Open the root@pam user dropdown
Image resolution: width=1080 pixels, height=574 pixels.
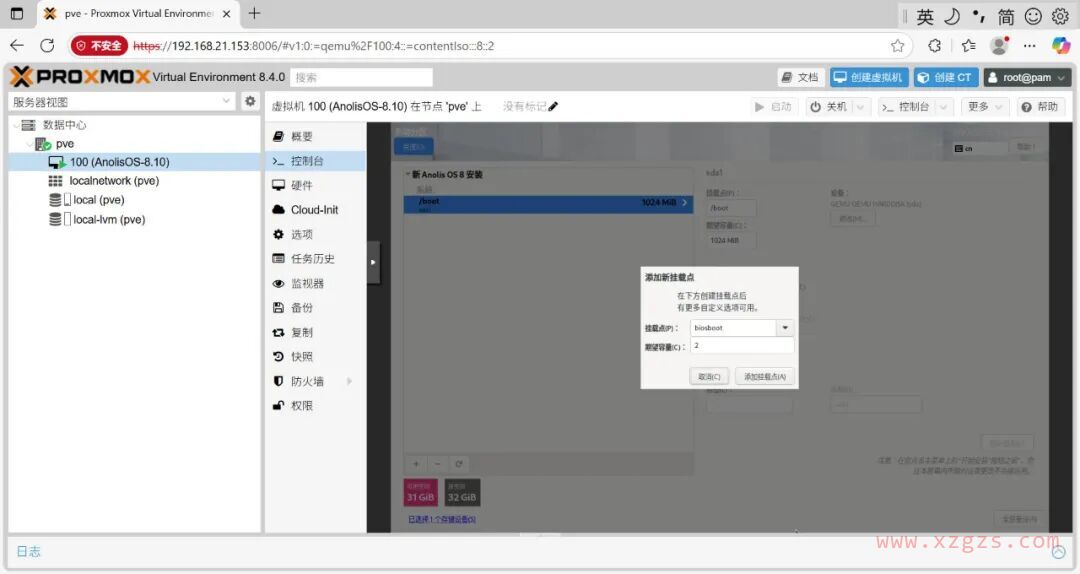(x=1027, y=77)
